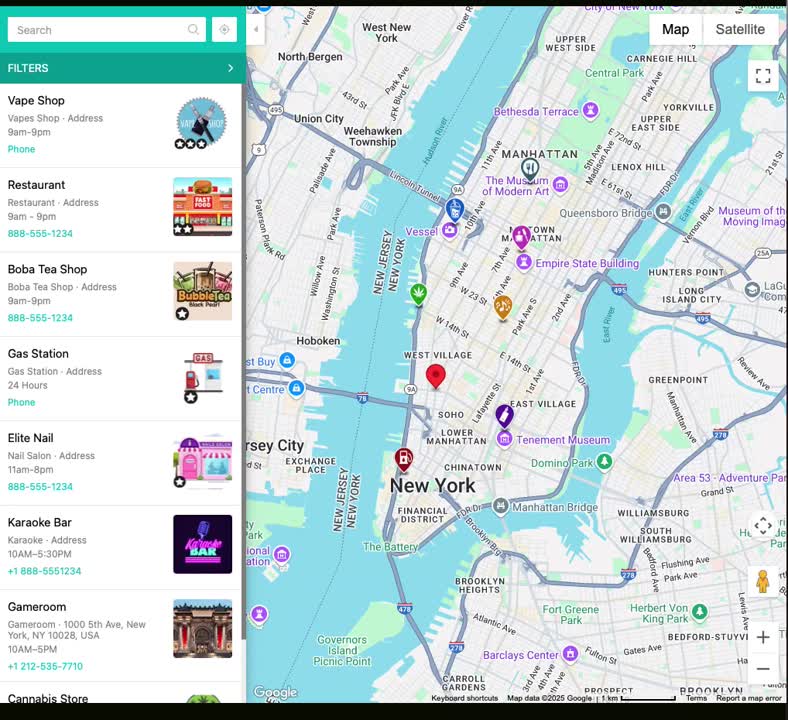788x720 pixels.
Task: Click the Karaoke Bar neon thumbnail
Action: click(203, 544)
